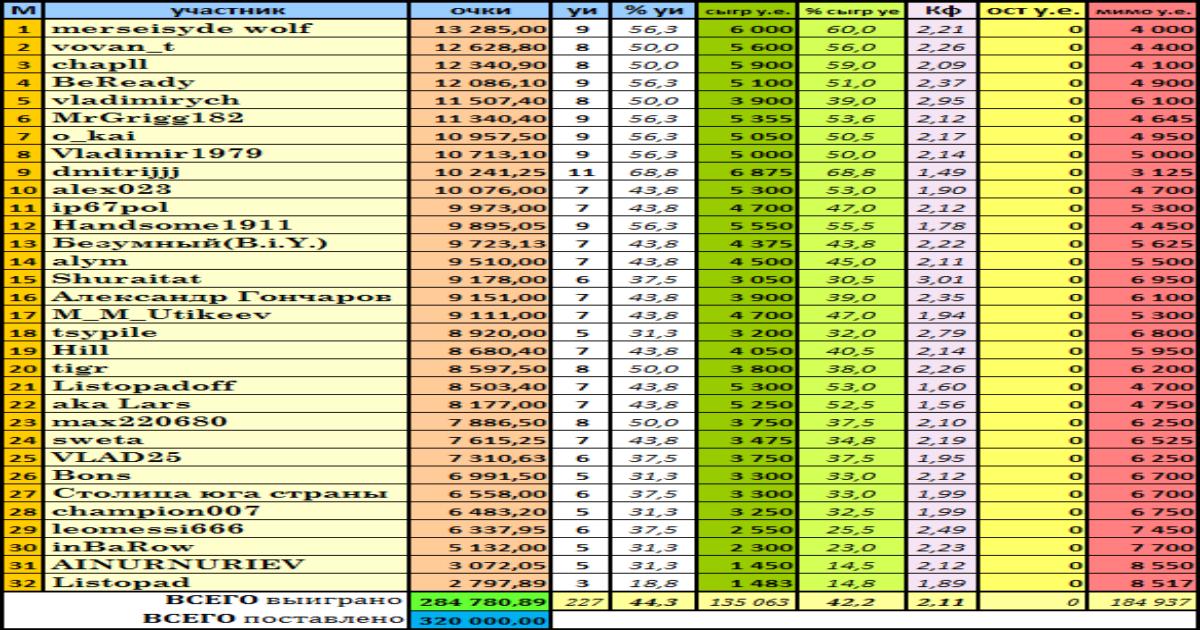The height and width of the screenshot is (630, 1200).
Task: Select the green total cell 284 780,89
Action: pos(480,602)
